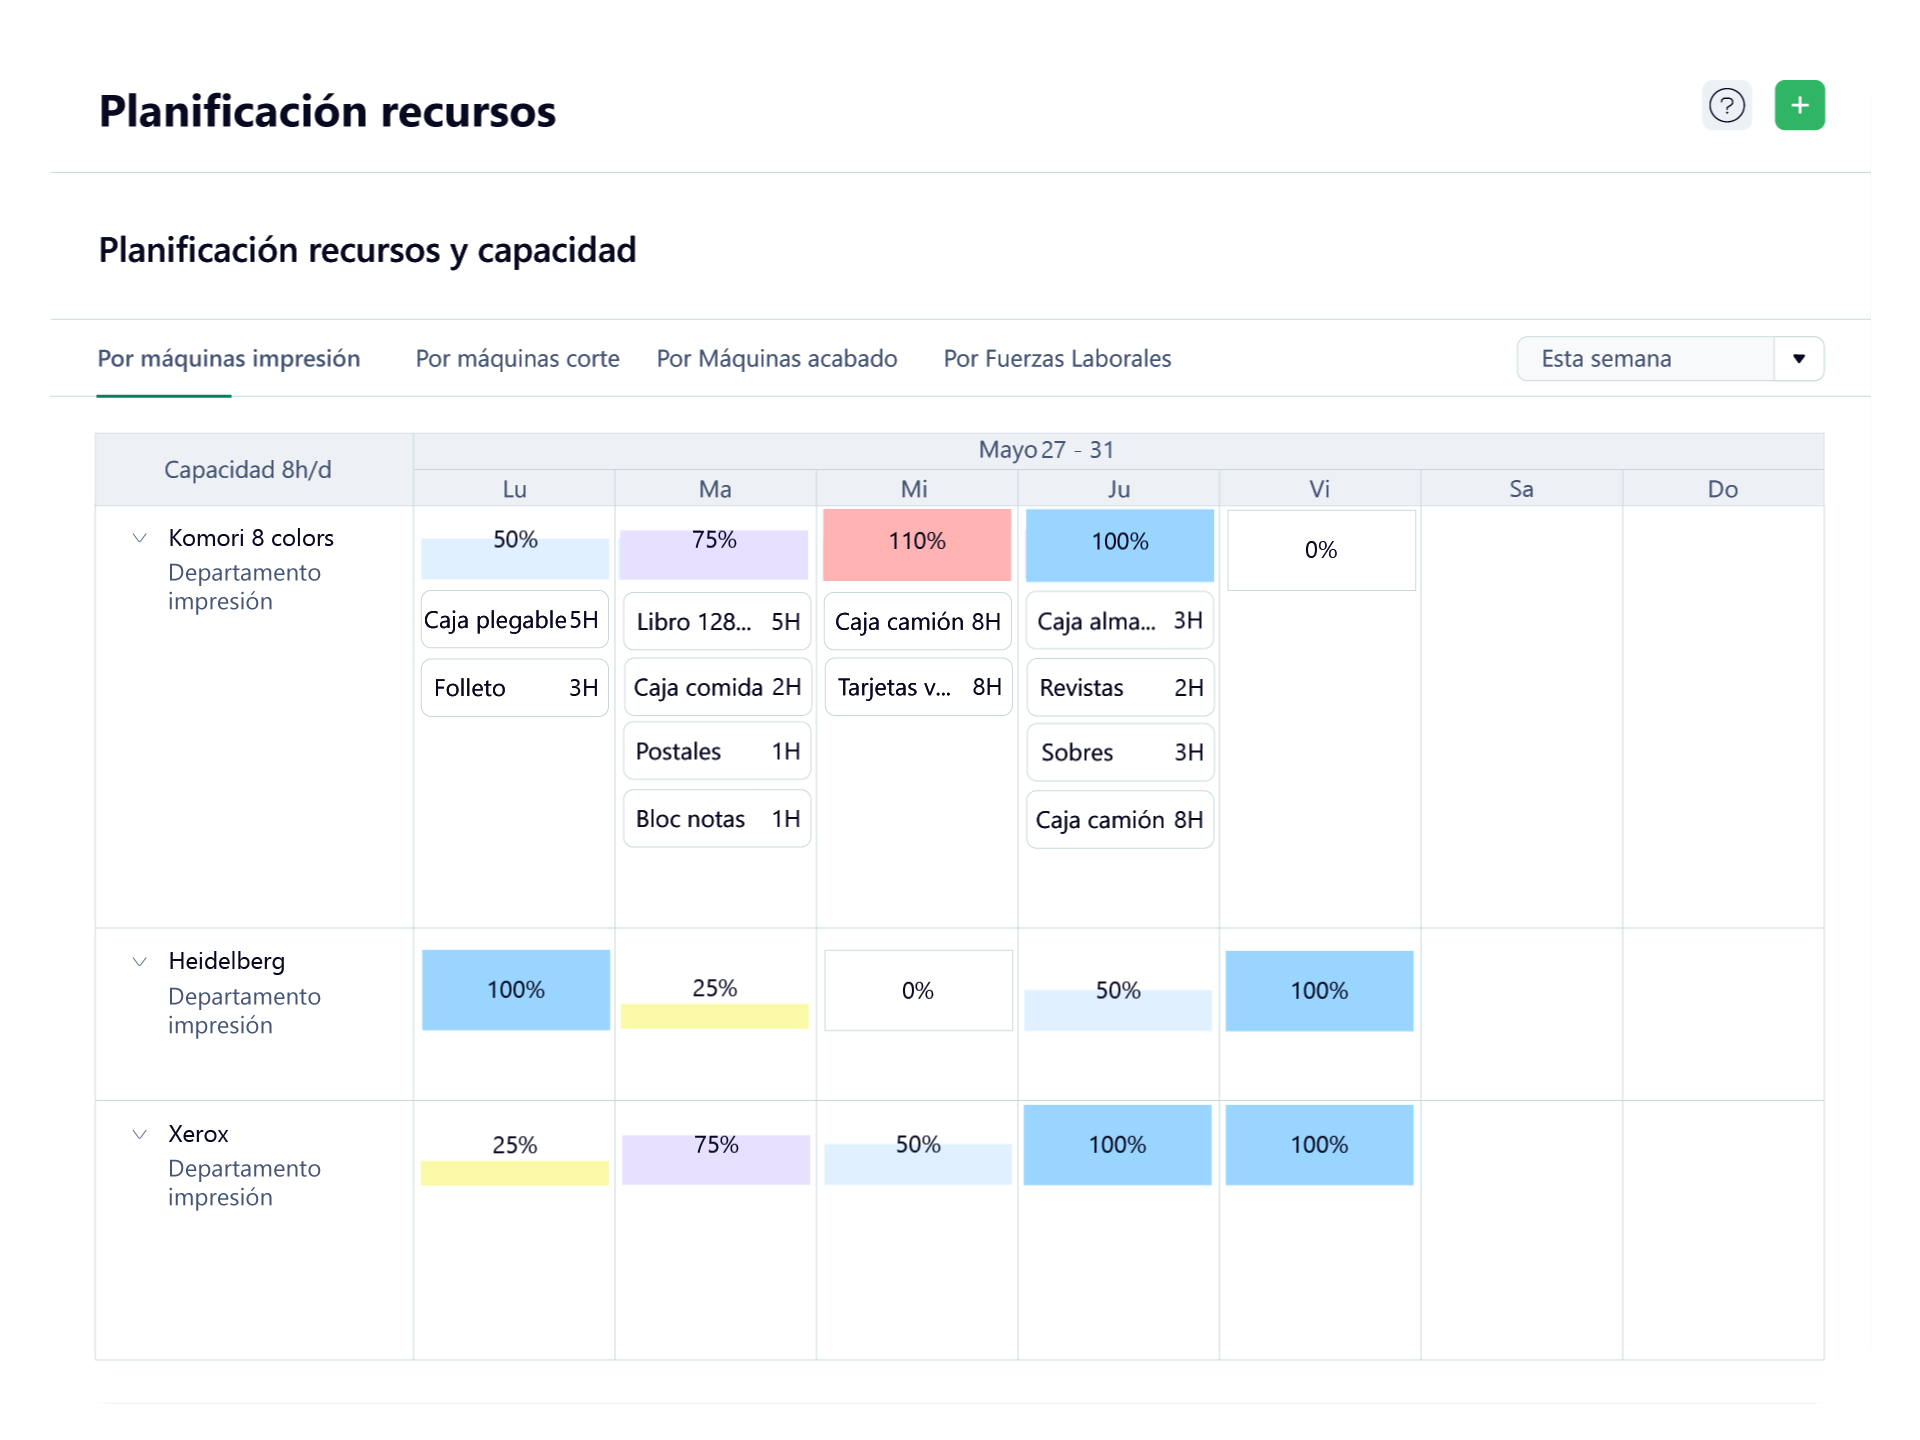The height and width of the screenshot is (1440, 1920).
Task: Collapse the Xerox row chevron
Action: point(140,1134)
